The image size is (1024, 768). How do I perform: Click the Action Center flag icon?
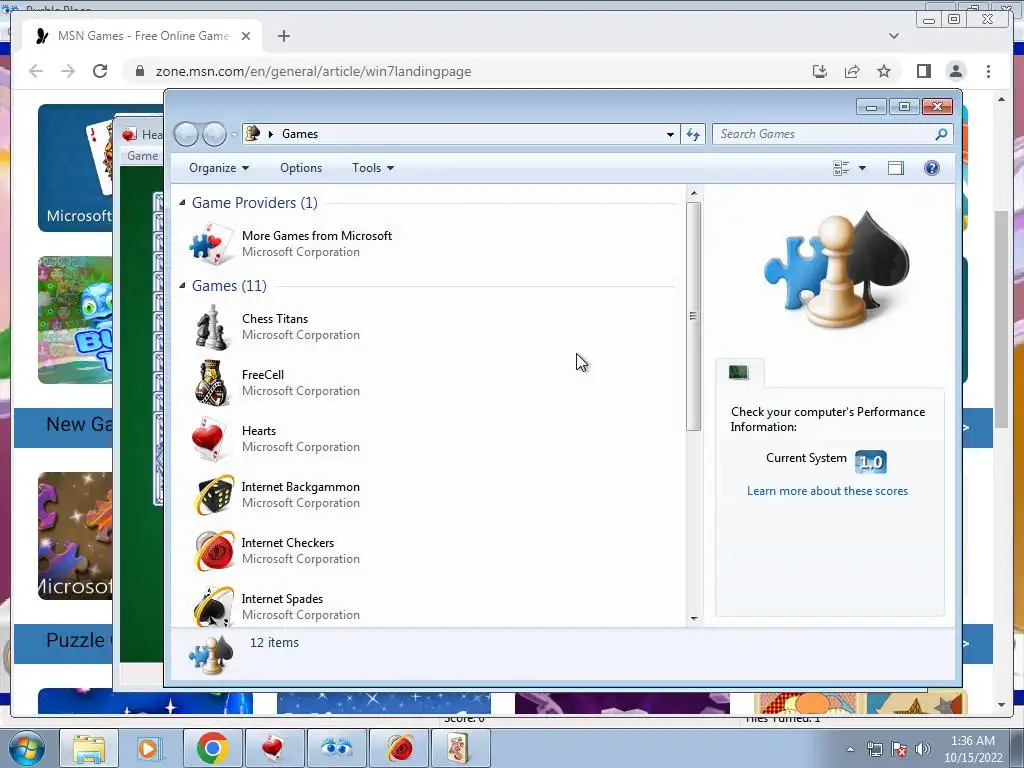tap(899, 749)
